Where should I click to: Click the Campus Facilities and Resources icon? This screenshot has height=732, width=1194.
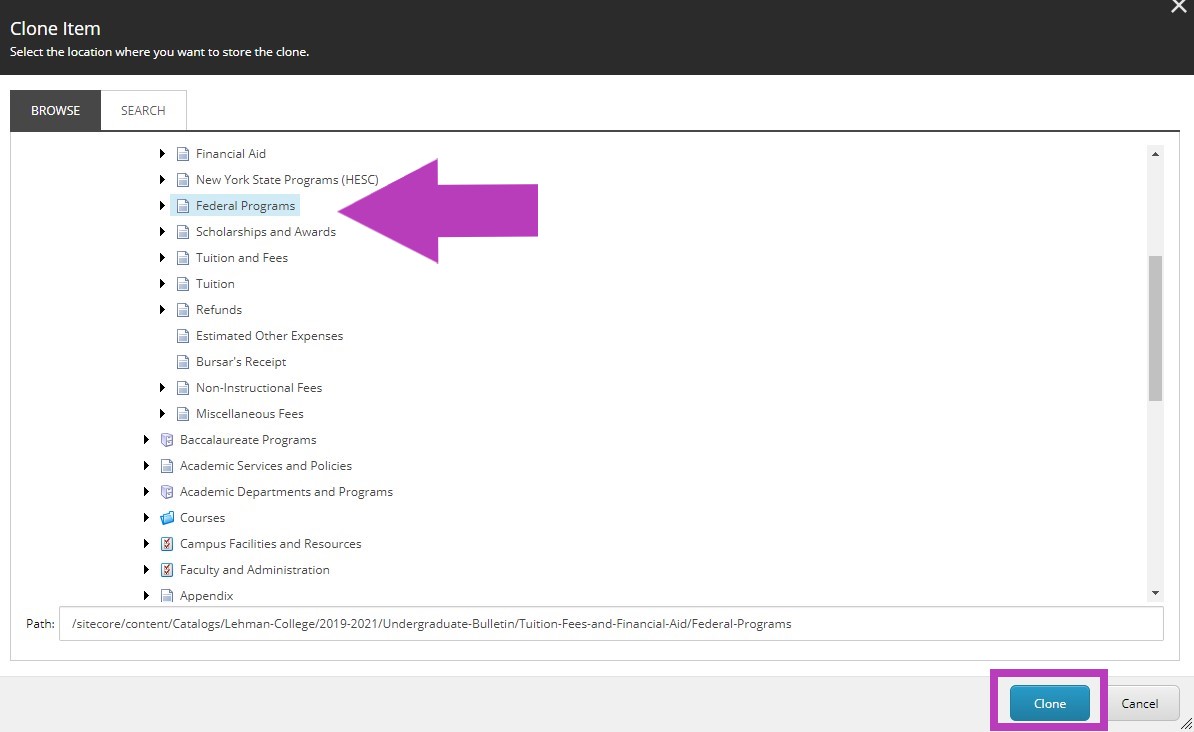167,544
